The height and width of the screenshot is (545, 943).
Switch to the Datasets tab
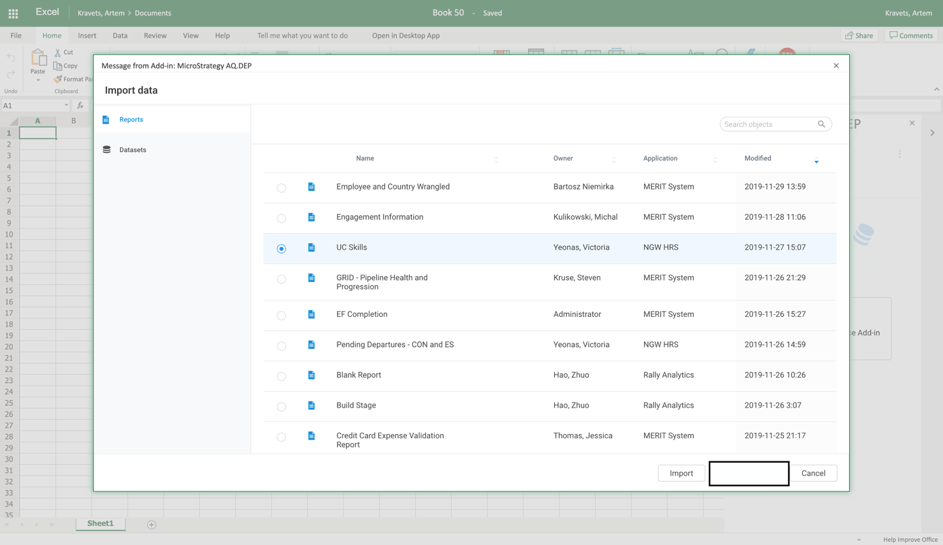(132, 150)
